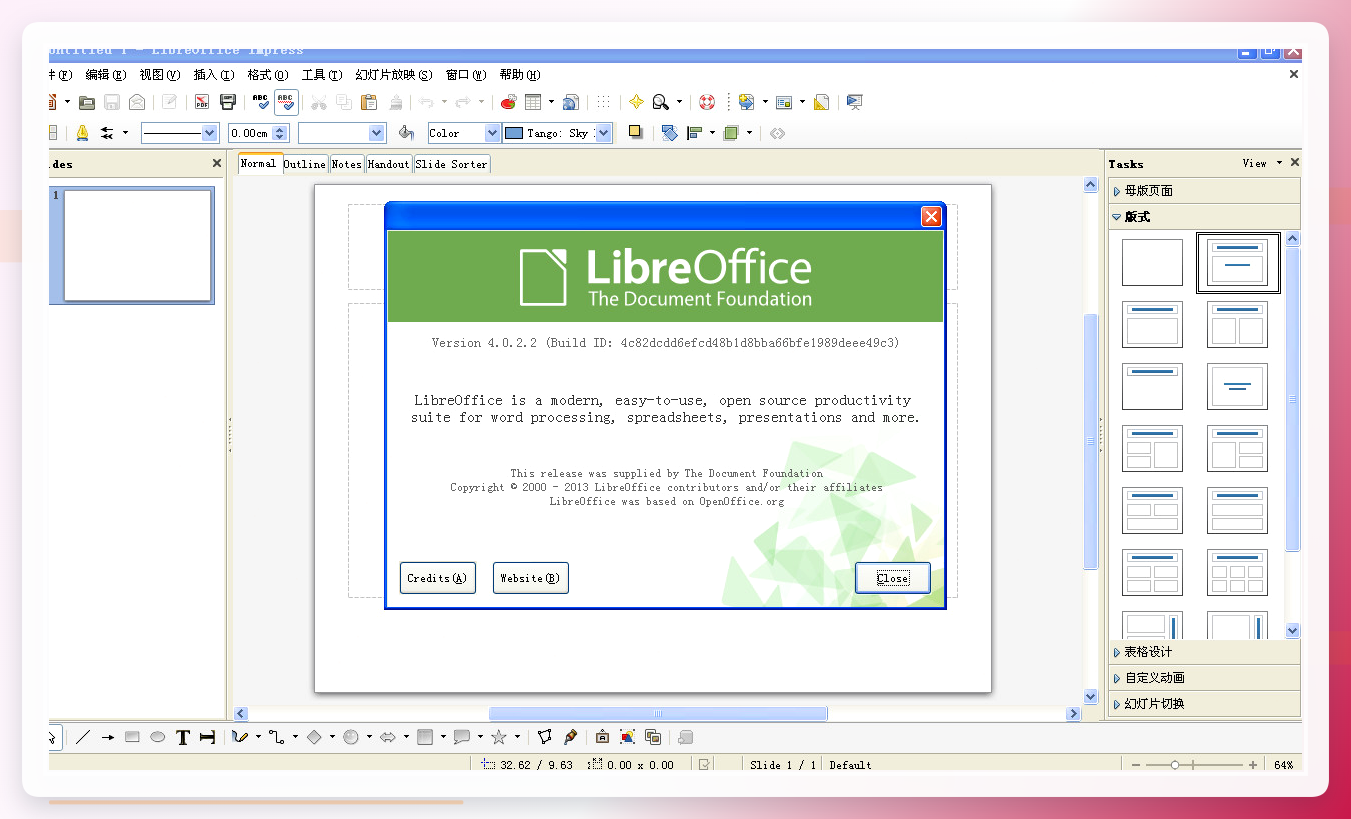Click the Help lifebuoy icon
Image resolution: width=1351 pixels, height=819 pixels.
(x=707, y=102)
